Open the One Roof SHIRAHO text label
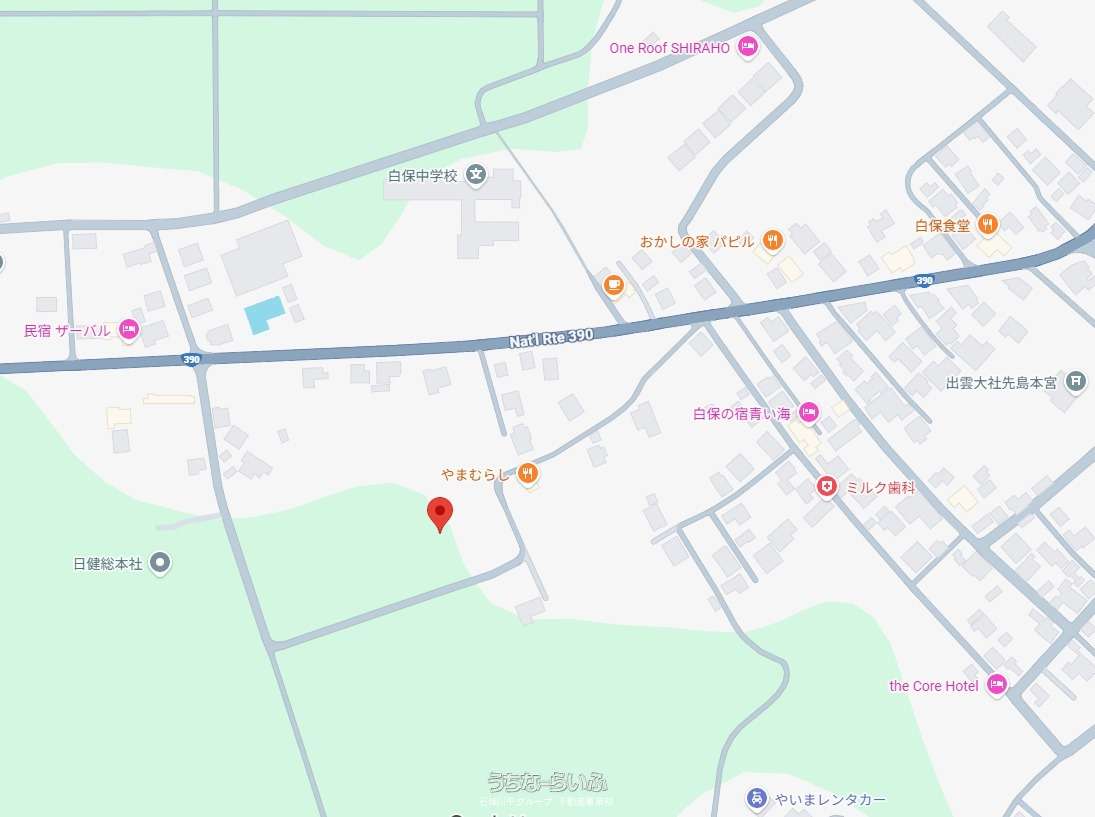The width and height of the screenshot is (1095, 817). pyautogui.click(x=669, y=48)
